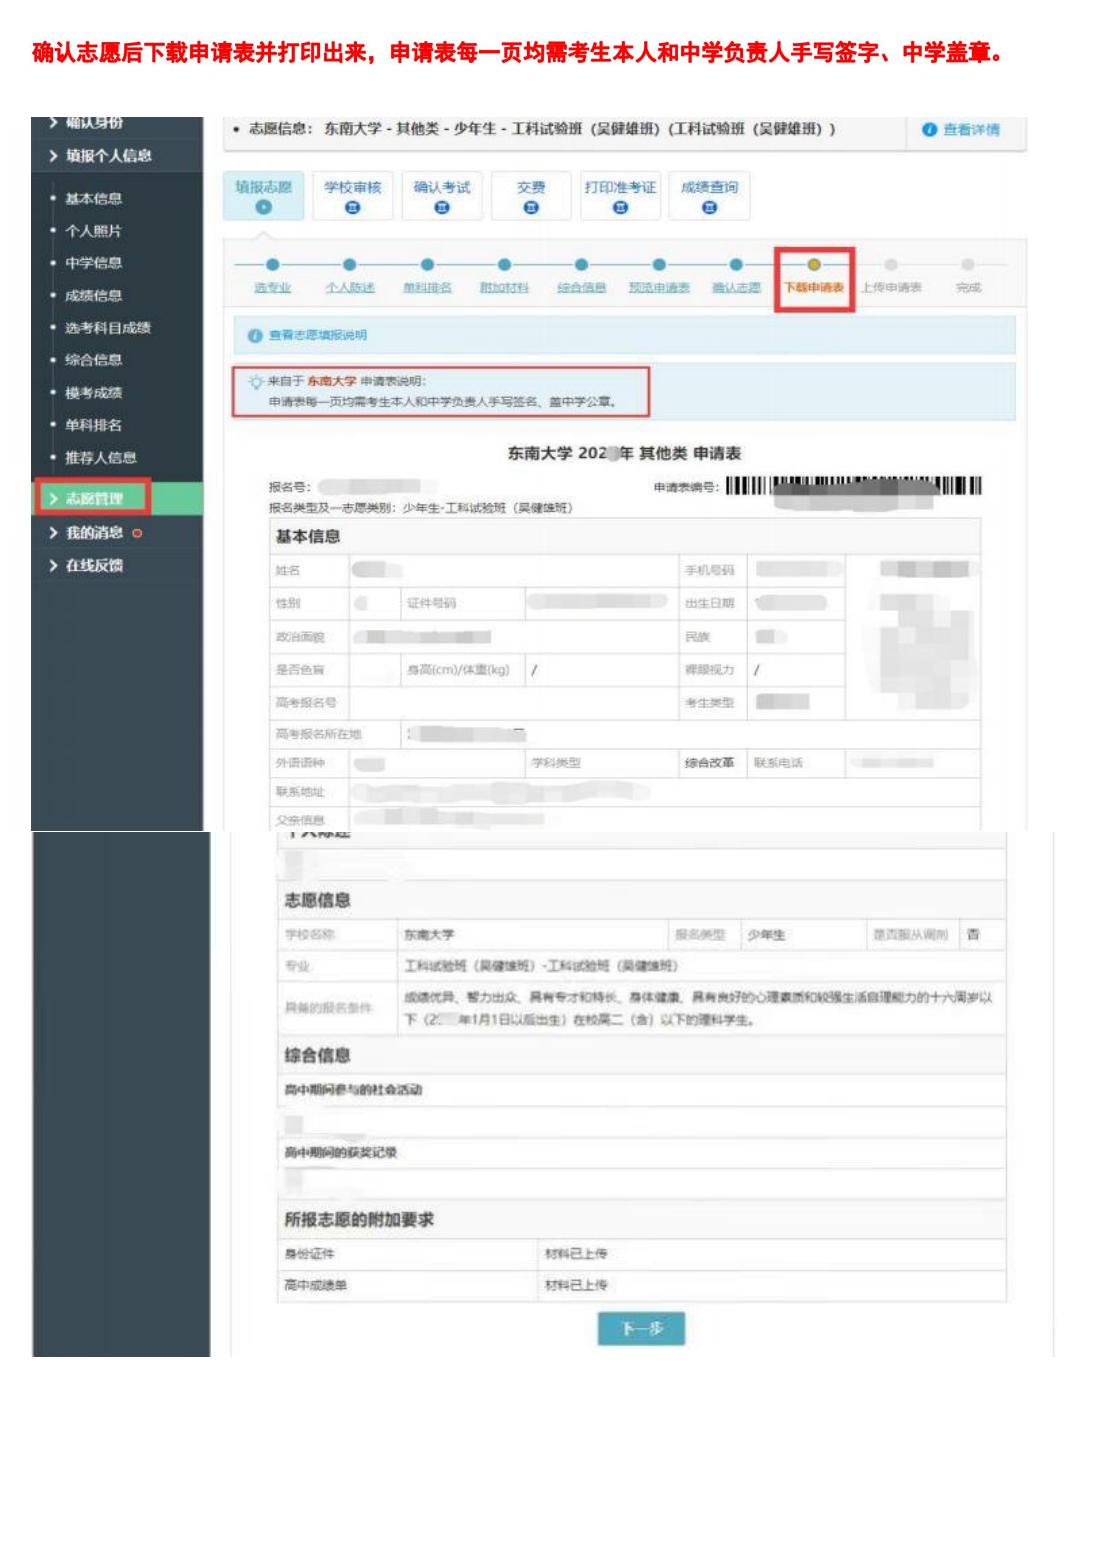Click the icon under 成绩查询 tab
The width and height of the screenshot is (1102, 1559).
pyautogui.click(x=709, y=208)
